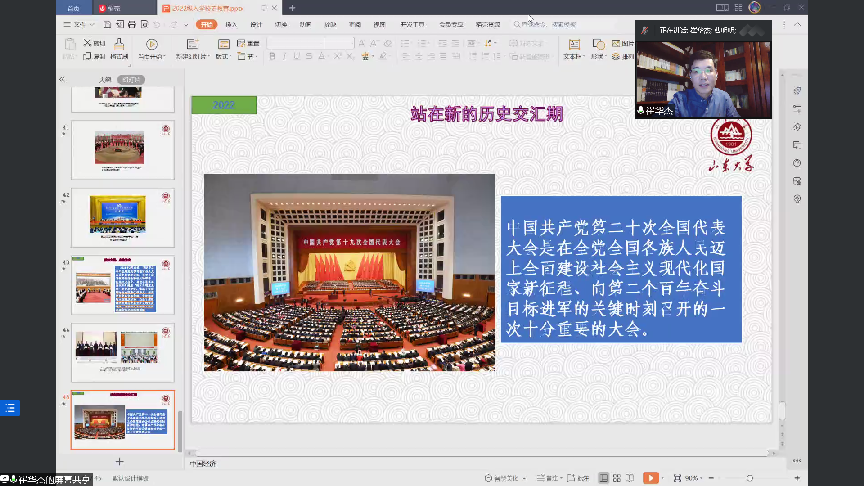The height and width of the screenshot is (486, 864).
Task: Click the cut scissors icon
Action: tap(87, 43)
